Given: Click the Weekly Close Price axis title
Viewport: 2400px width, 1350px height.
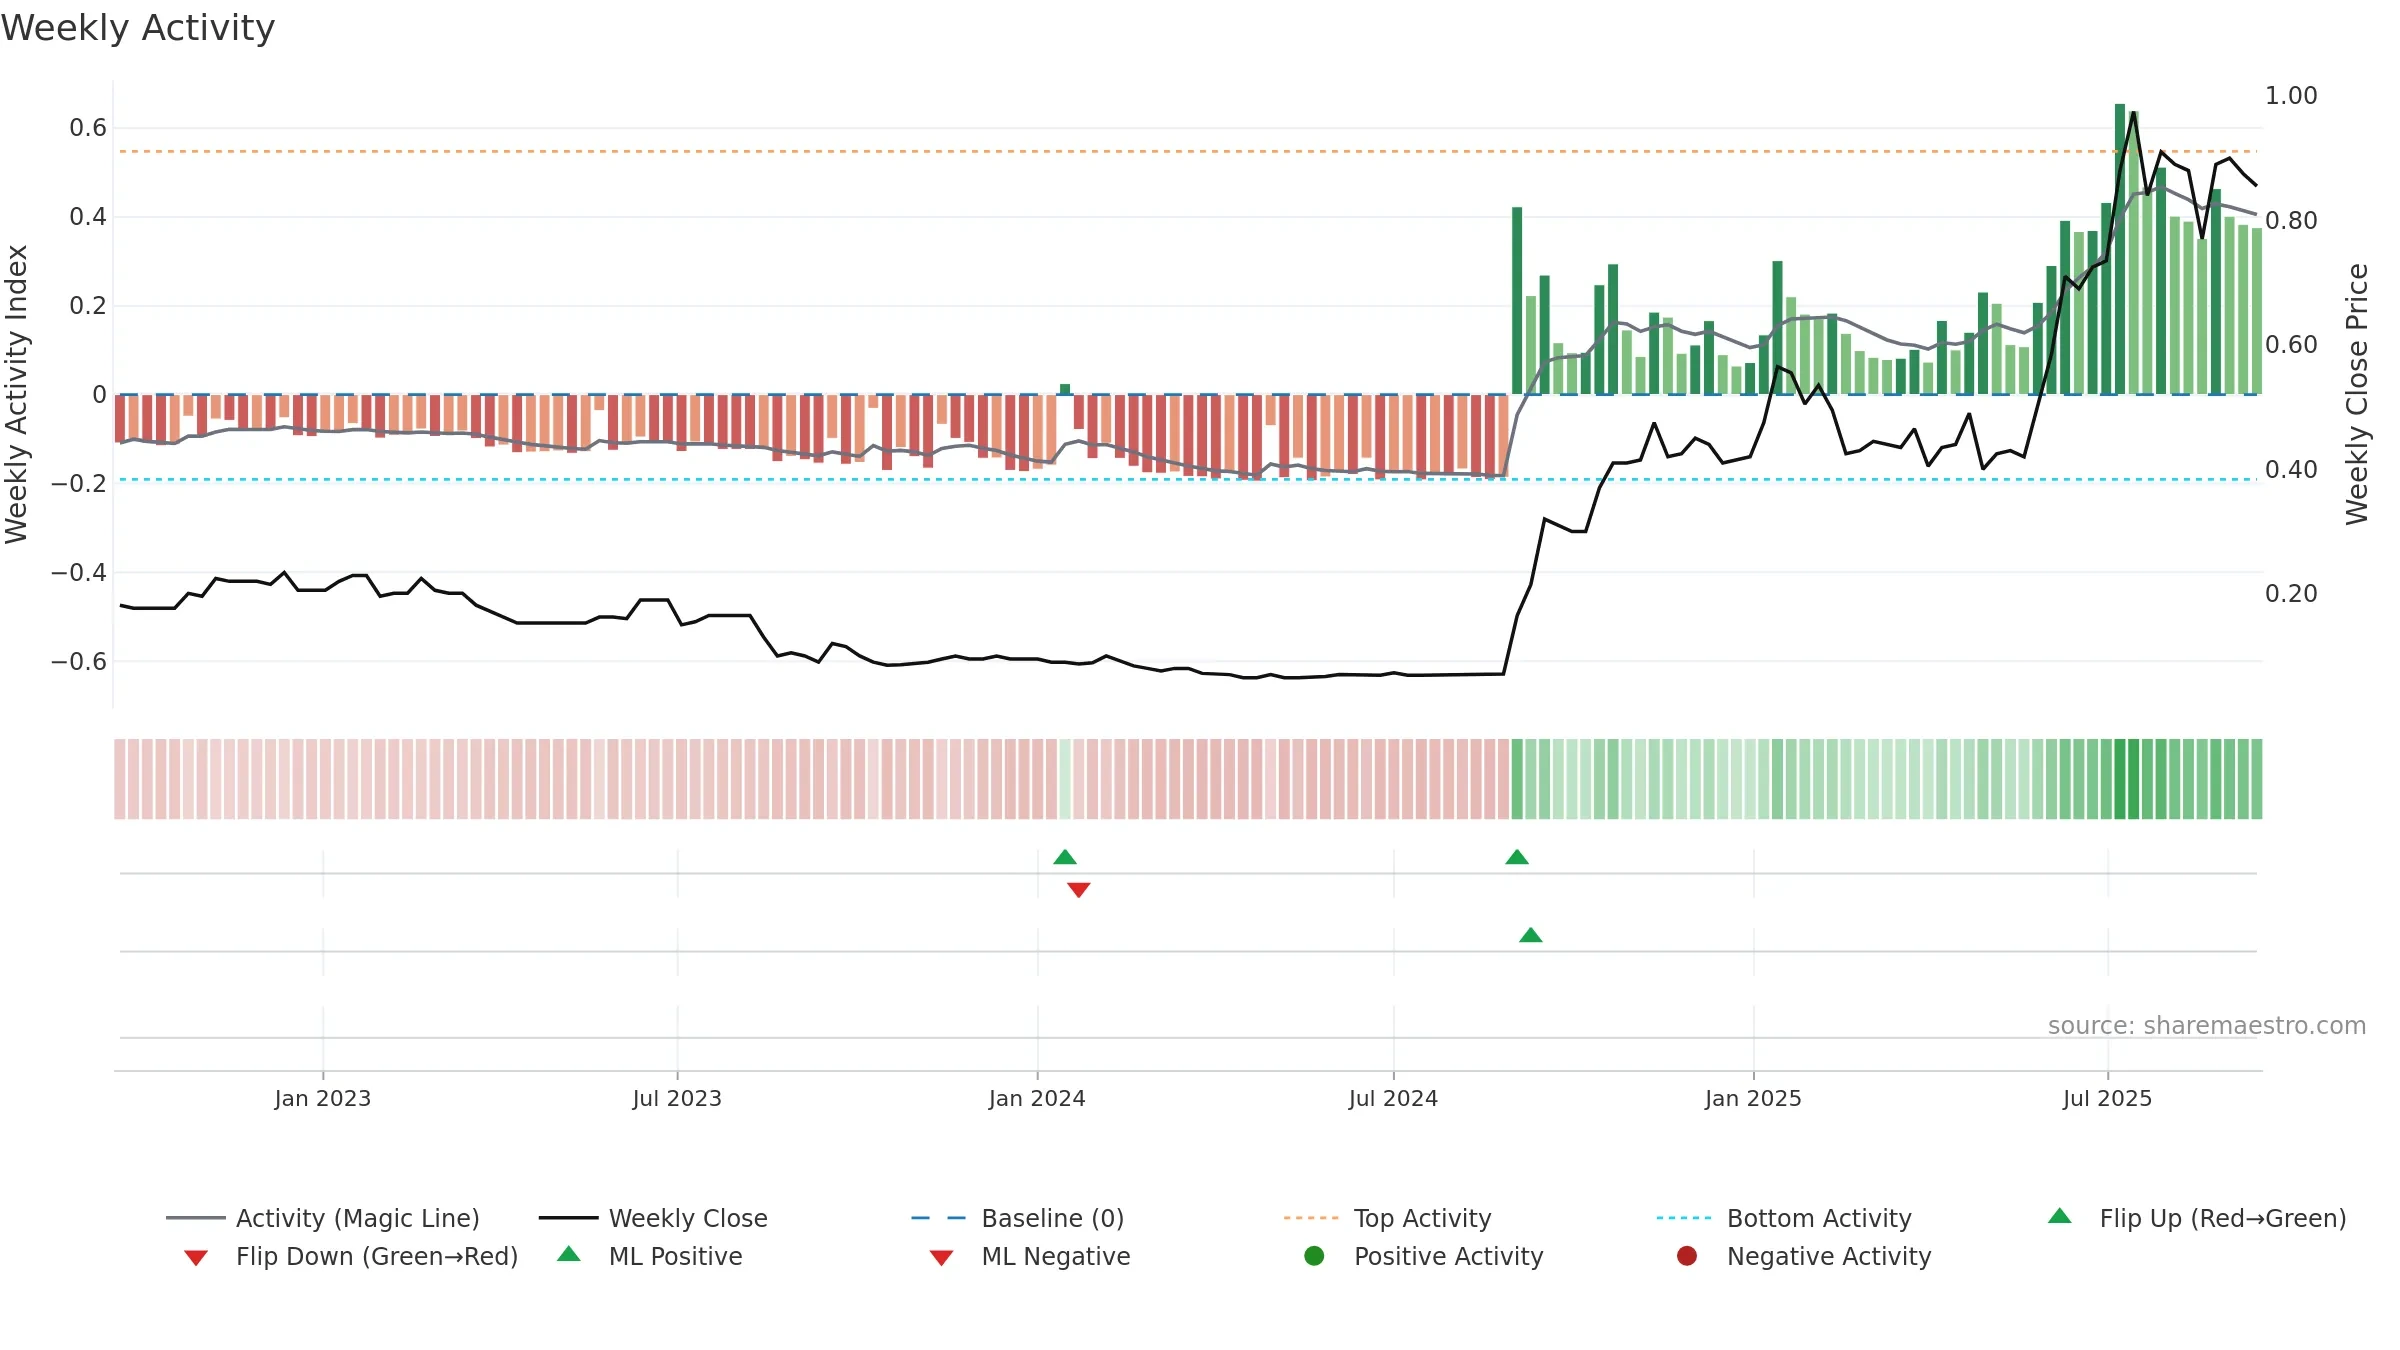Looking at the screenshot, I should (2358, 394).
